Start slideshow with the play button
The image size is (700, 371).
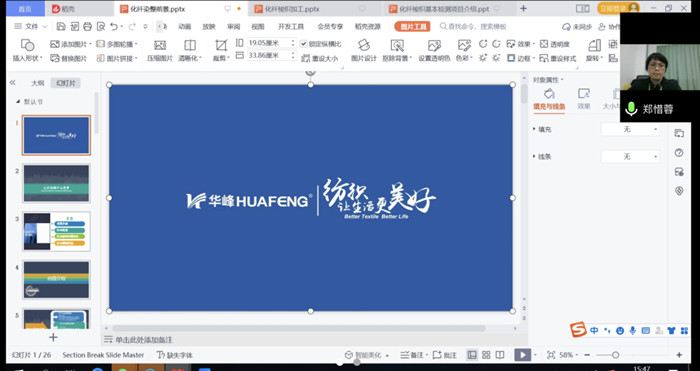click(522, 355)
